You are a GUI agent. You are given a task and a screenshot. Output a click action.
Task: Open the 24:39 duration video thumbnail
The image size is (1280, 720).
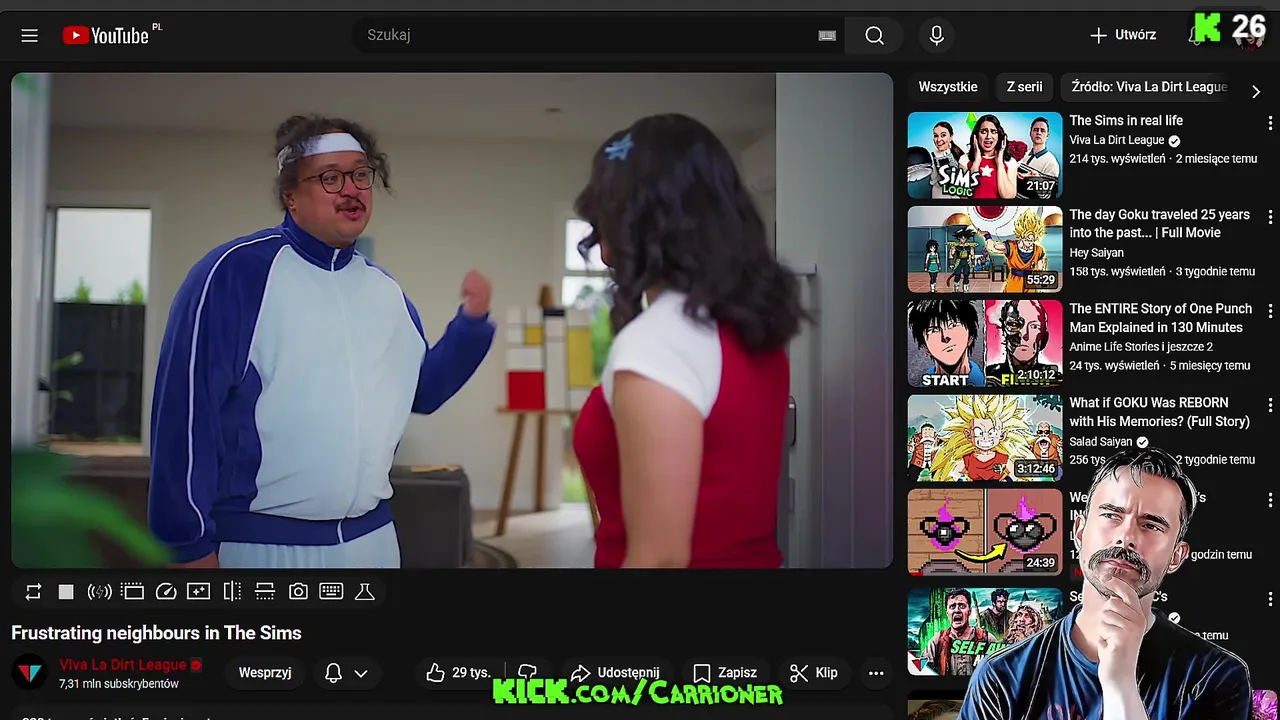[985, 531]
